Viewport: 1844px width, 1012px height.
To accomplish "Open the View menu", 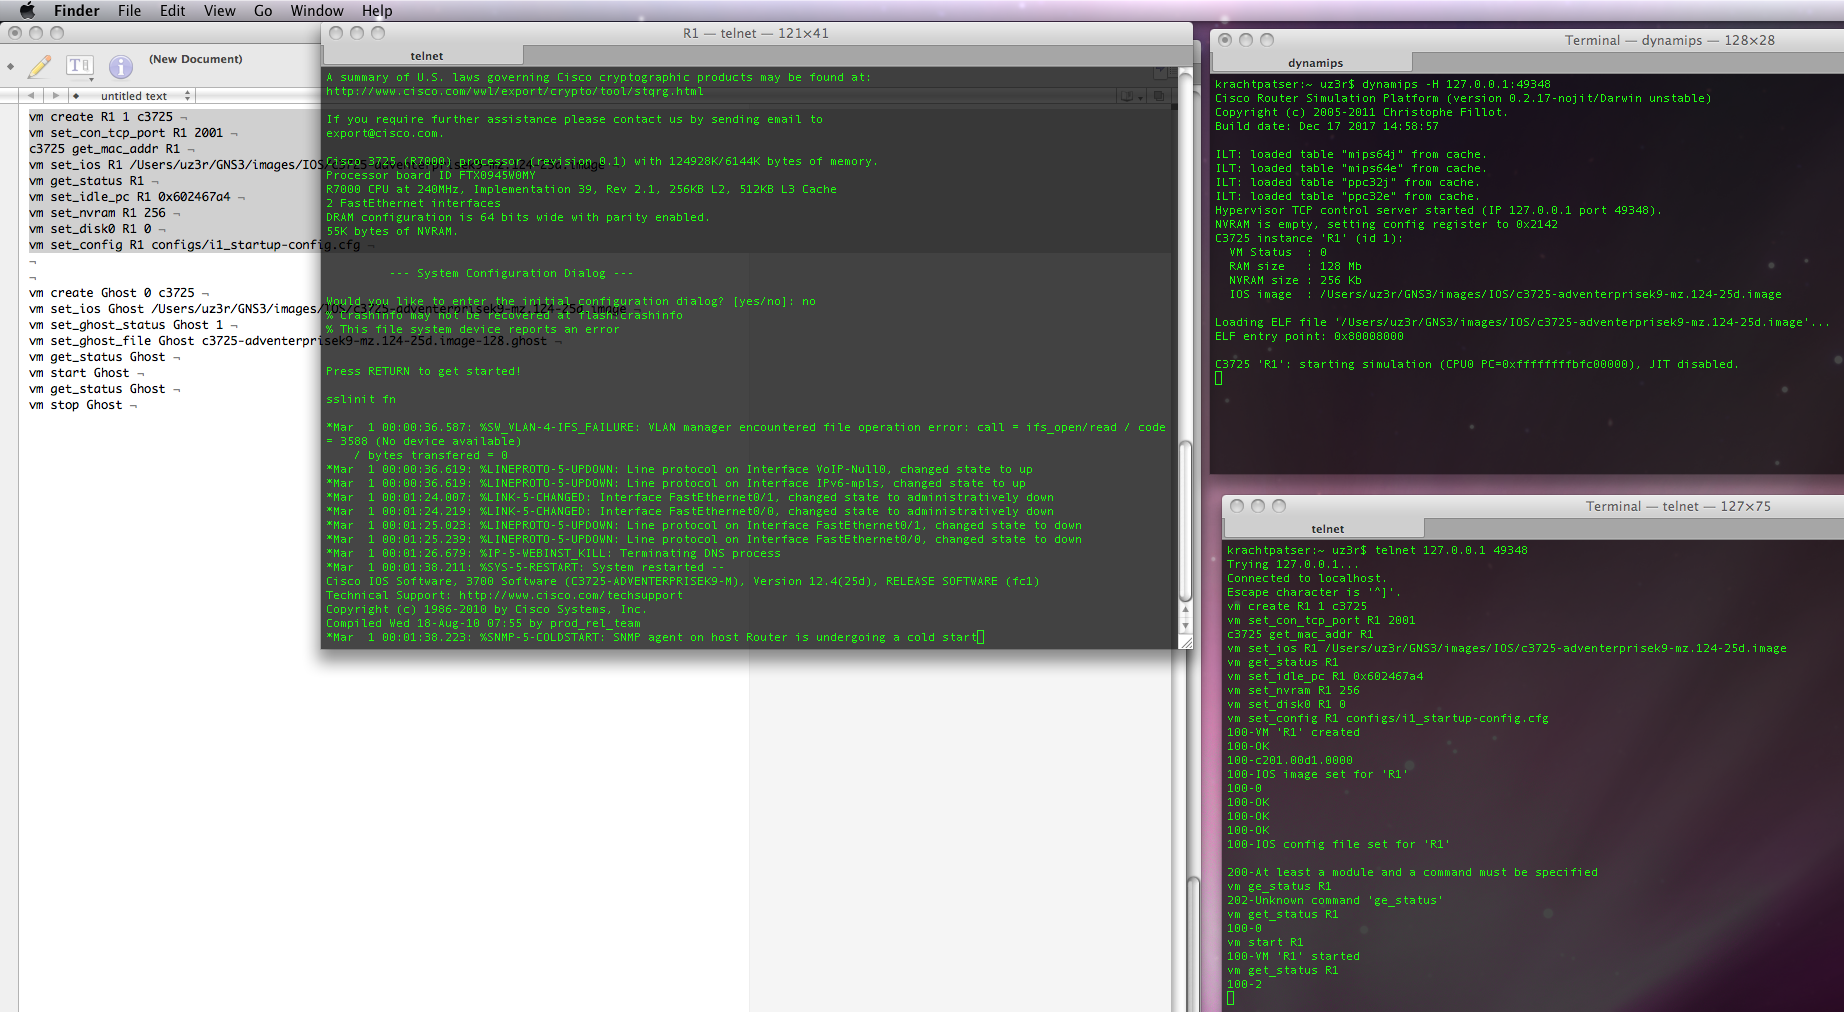I will point(219,11).
